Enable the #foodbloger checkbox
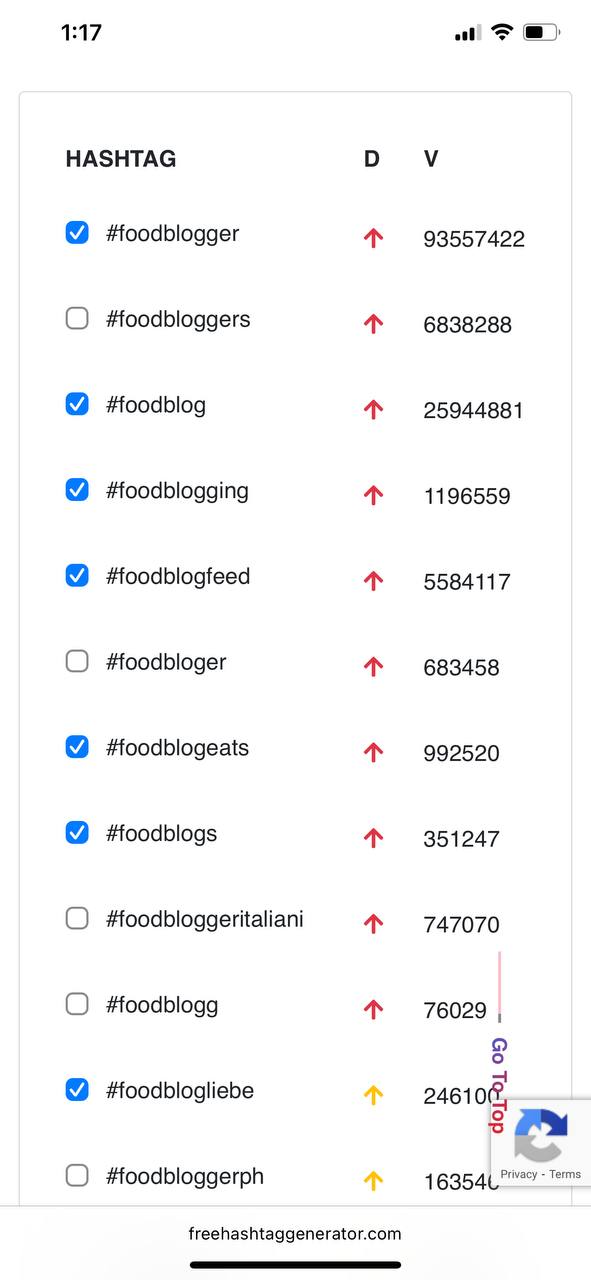Screen dimensions: 591x1280 pyautogui.click(x=77, y=661)
